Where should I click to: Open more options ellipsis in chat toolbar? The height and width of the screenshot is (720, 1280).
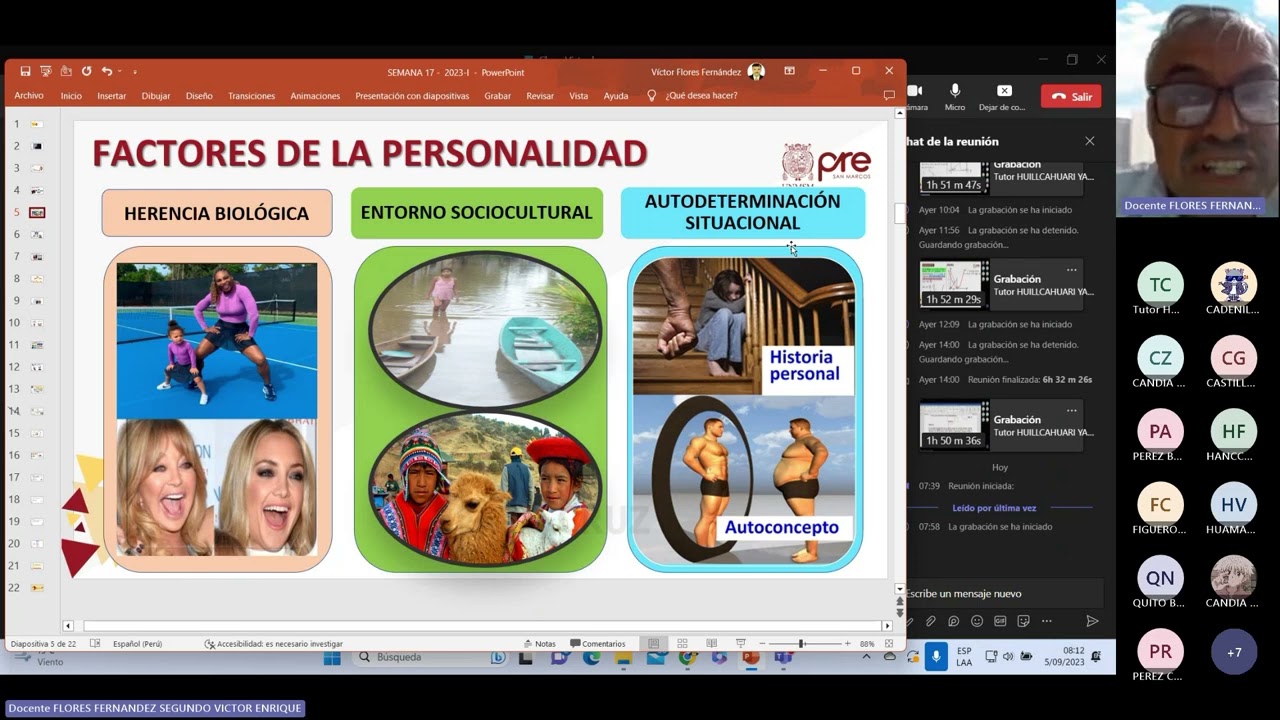click(x=1046, y=621)
